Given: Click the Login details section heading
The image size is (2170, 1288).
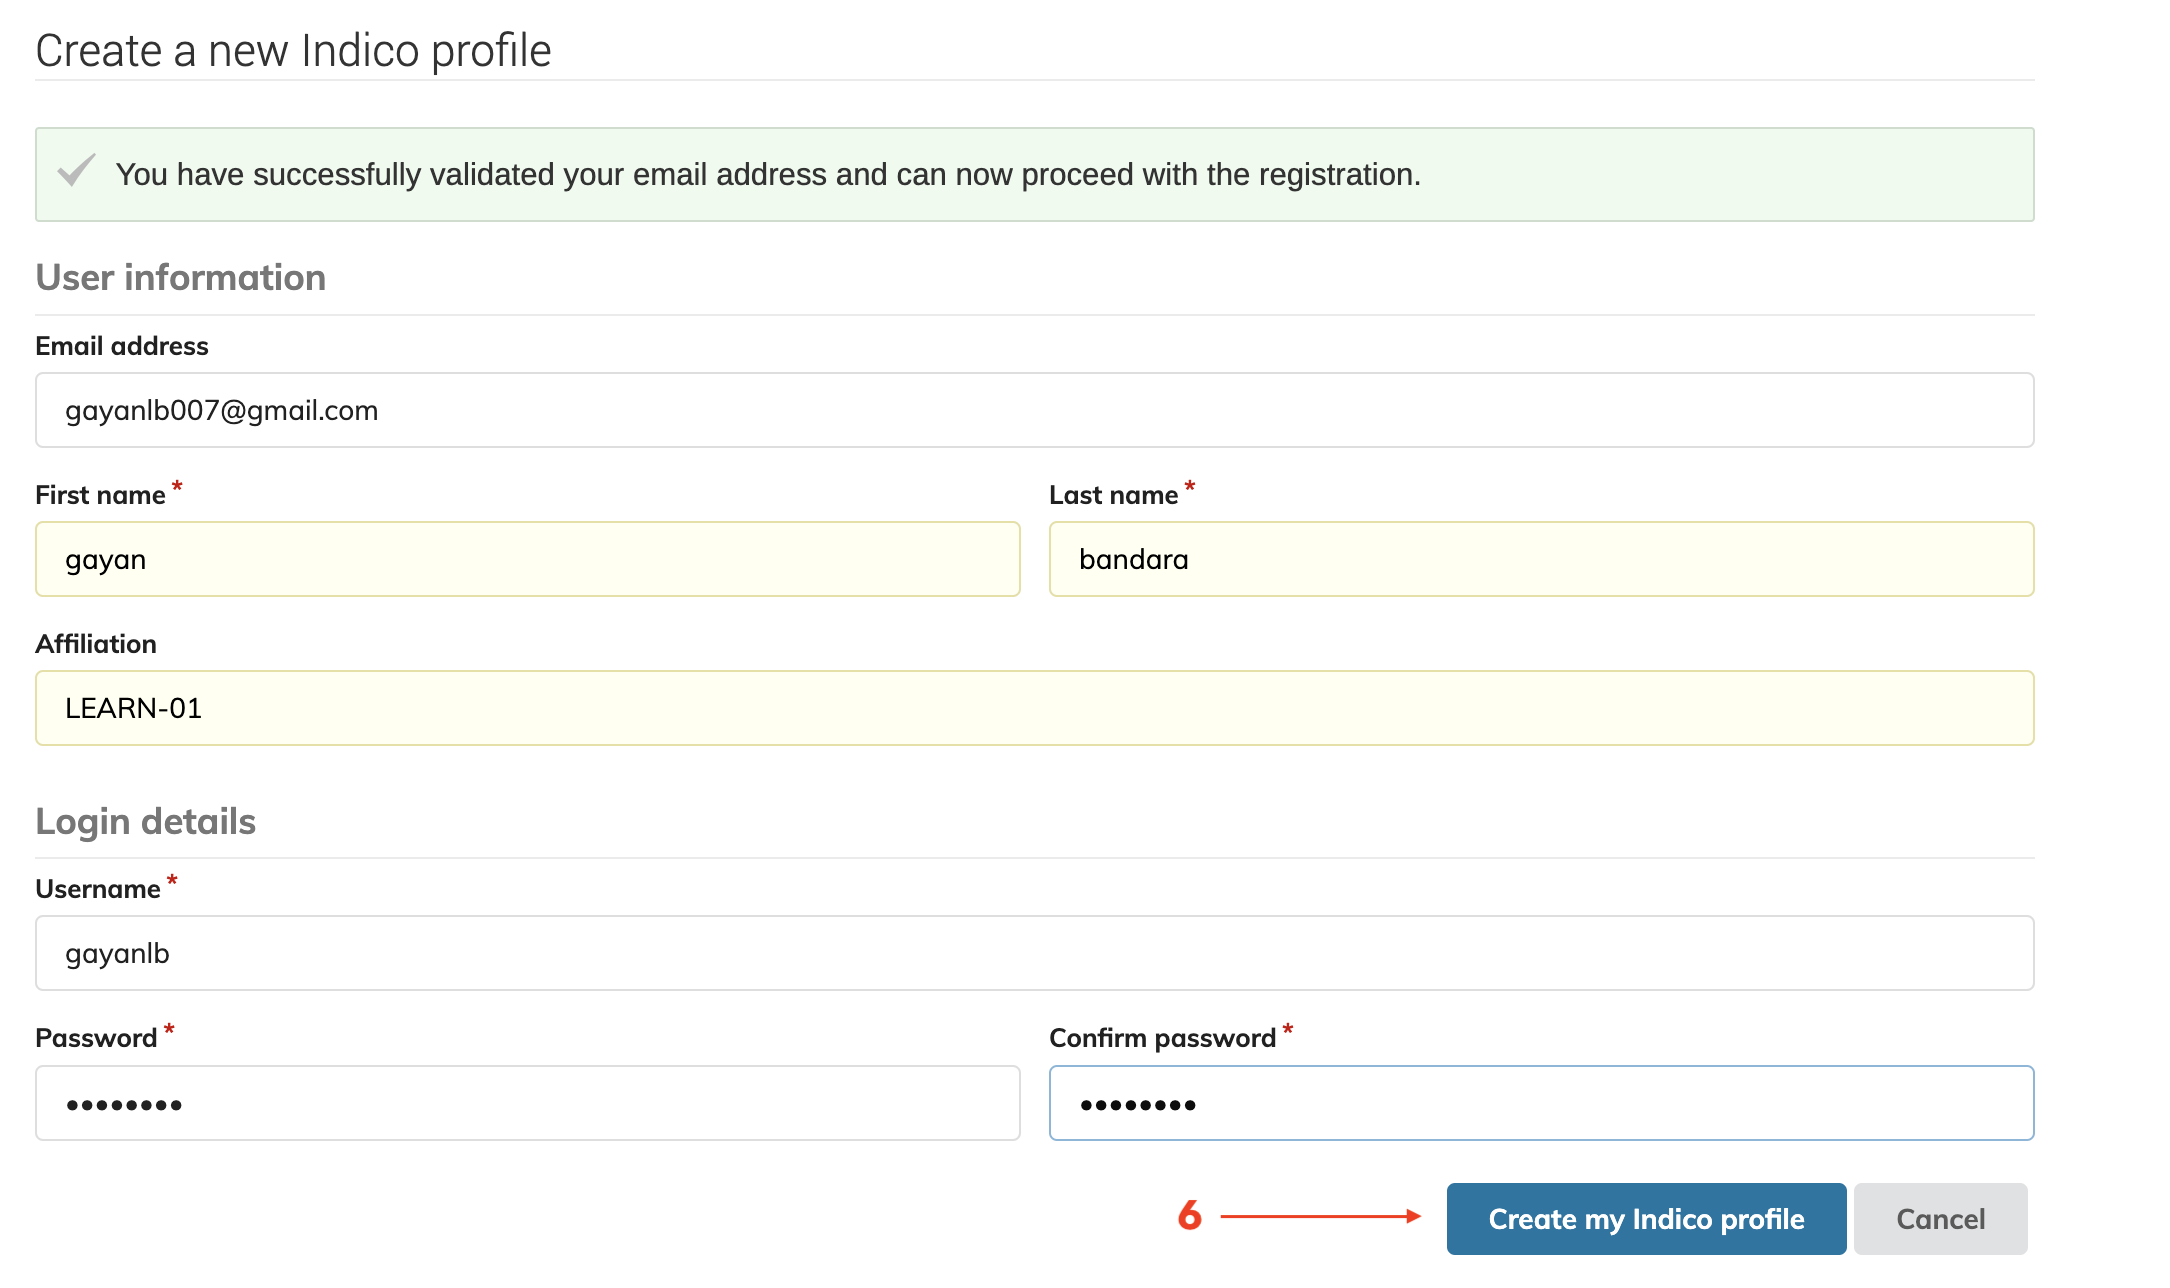Looking at the screenshot, I should [x=146, y=822].
